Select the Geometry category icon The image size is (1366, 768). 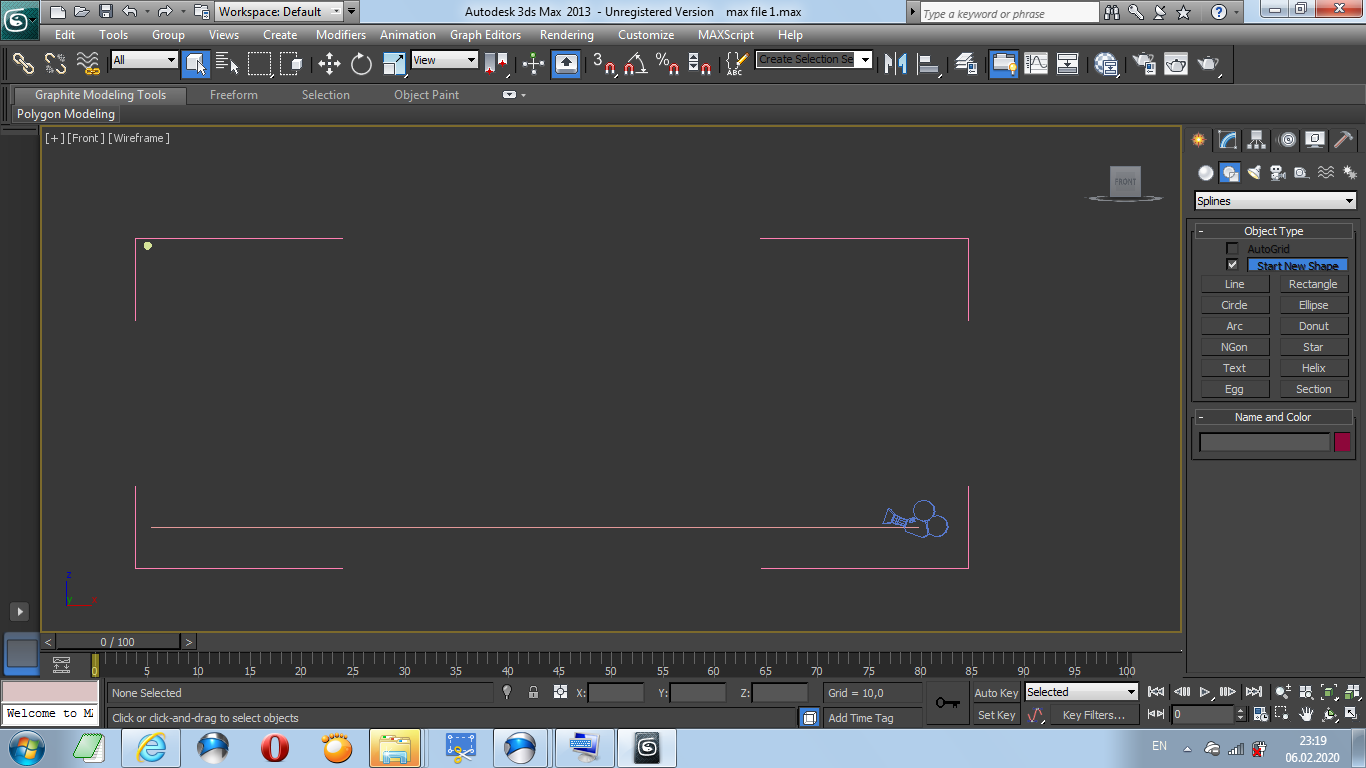tap(1206, 172)
